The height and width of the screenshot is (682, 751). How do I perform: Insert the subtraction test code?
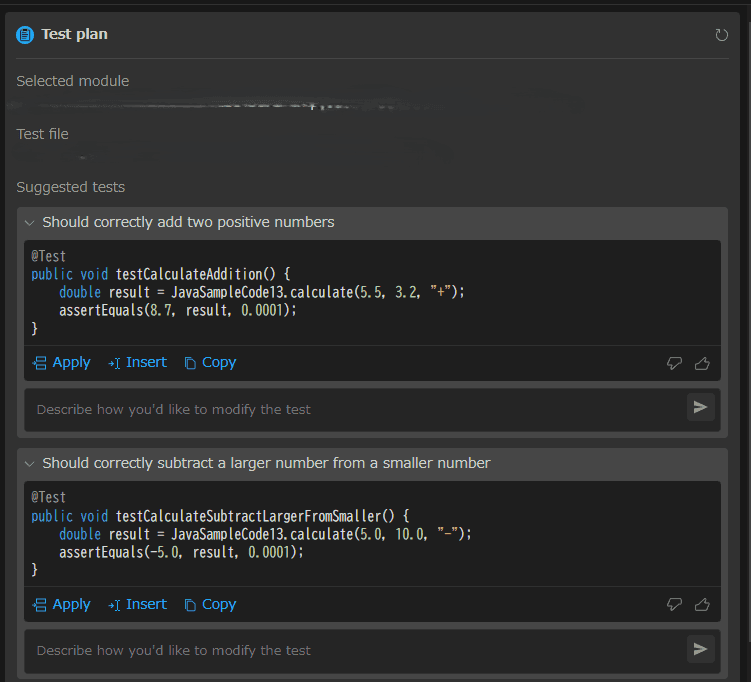click(137, 605)
